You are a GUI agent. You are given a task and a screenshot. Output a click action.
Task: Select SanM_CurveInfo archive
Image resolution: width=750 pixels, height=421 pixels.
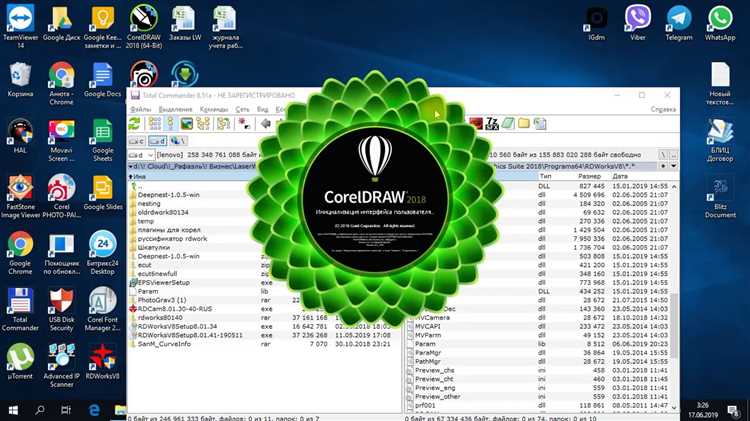[164, 344]
